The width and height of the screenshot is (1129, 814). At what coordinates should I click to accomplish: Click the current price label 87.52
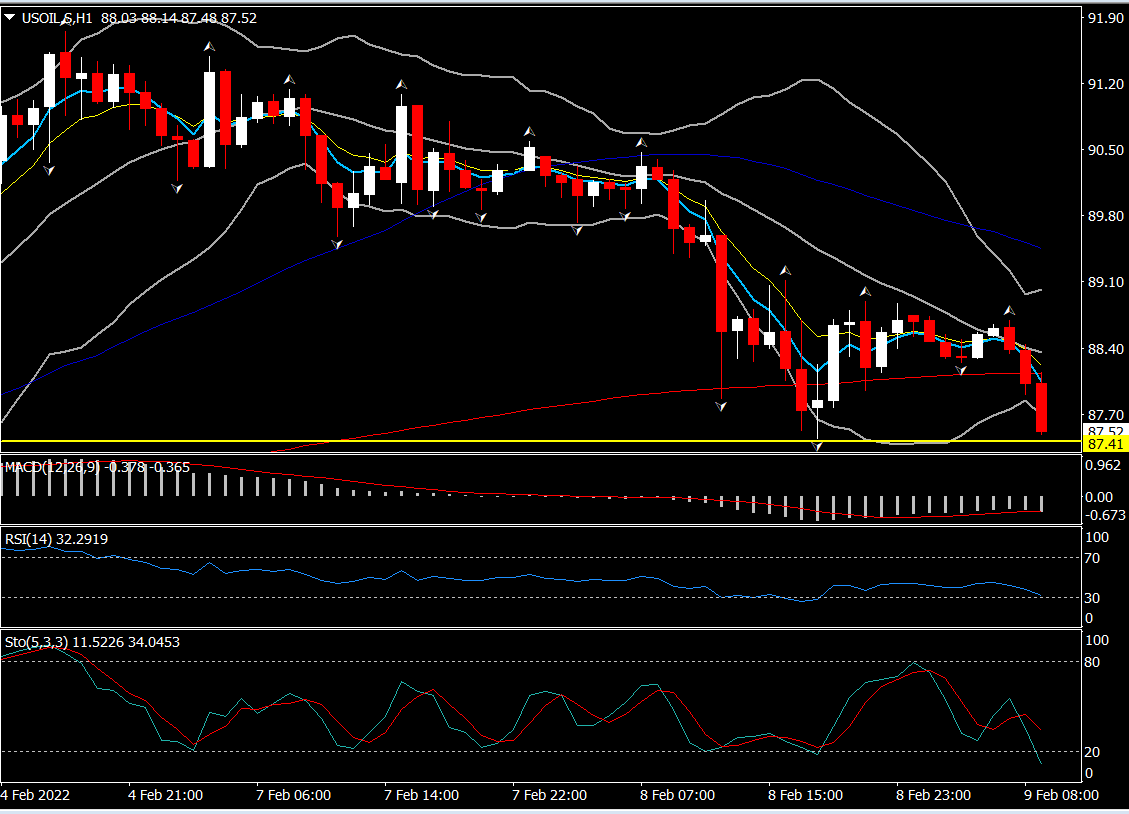point(1105,431)
